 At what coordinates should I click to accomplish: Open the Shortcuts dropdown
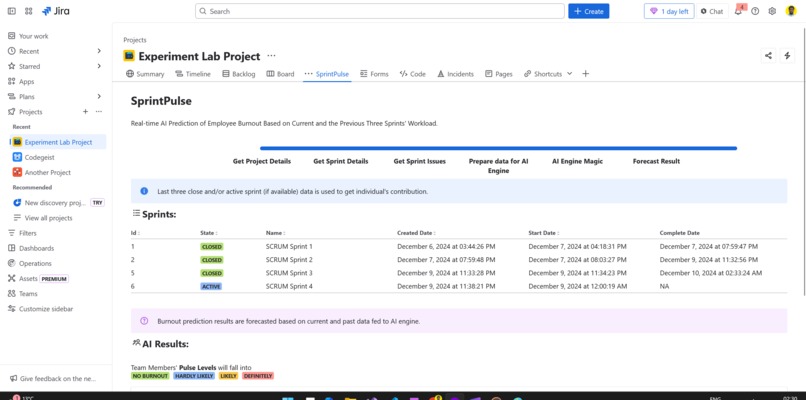pyautogui.click(x=548, y=74)
